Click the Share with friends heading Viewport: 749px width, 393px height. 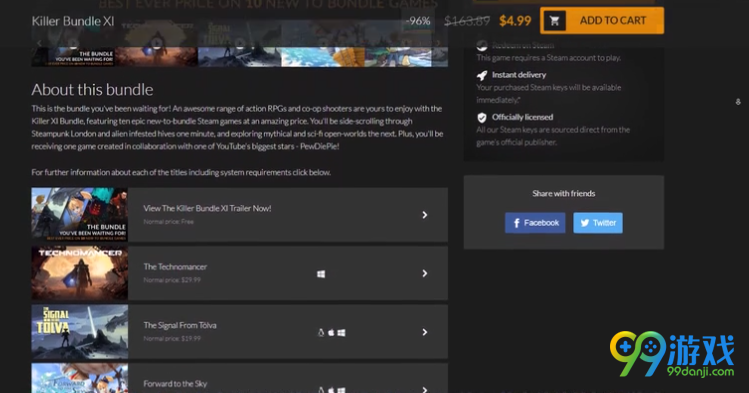pyautogui.click(x=564, y=193)
